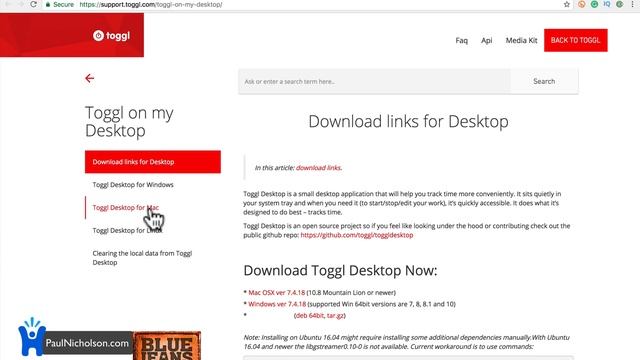Click the Toggl logo in the red header

tap(111, 36)
